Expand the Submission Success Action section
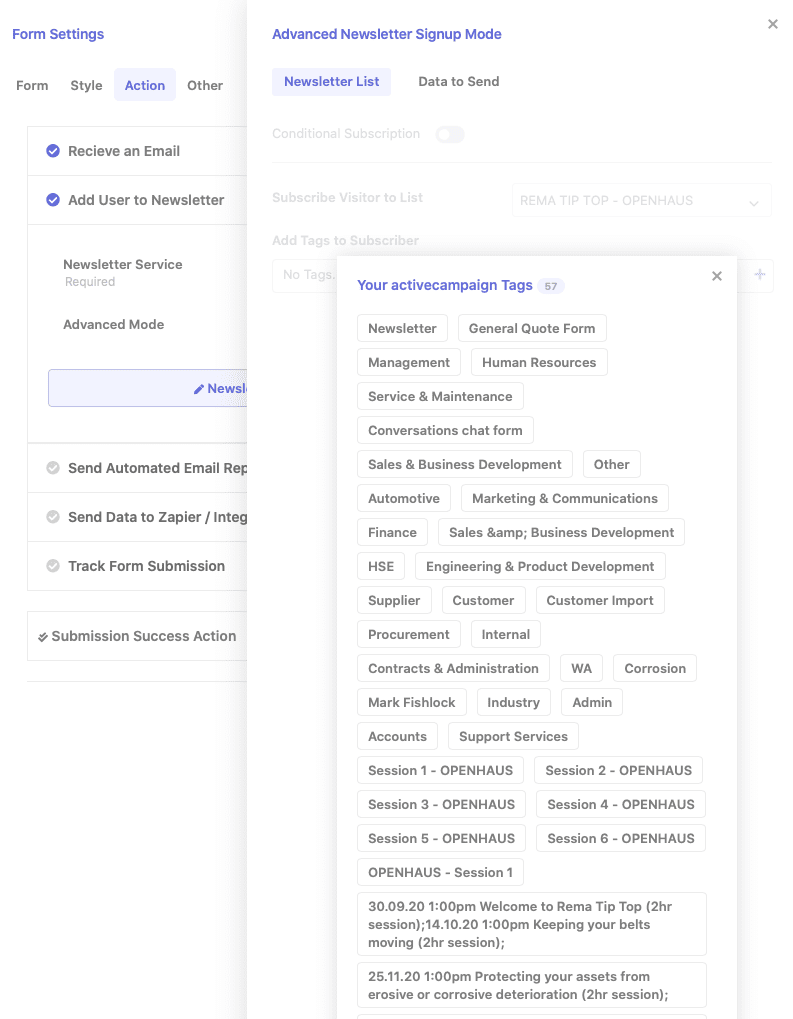The image size is (793, 1019). click(143, 636)
